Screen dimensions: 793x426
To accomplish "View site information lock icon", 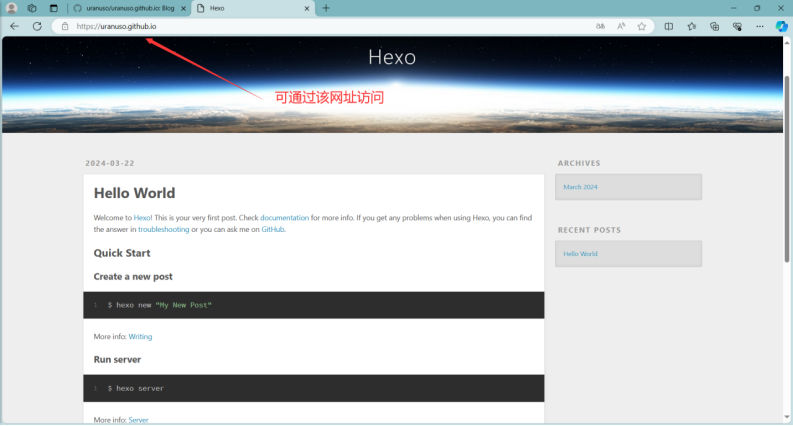I will click(x=65, y=26).
